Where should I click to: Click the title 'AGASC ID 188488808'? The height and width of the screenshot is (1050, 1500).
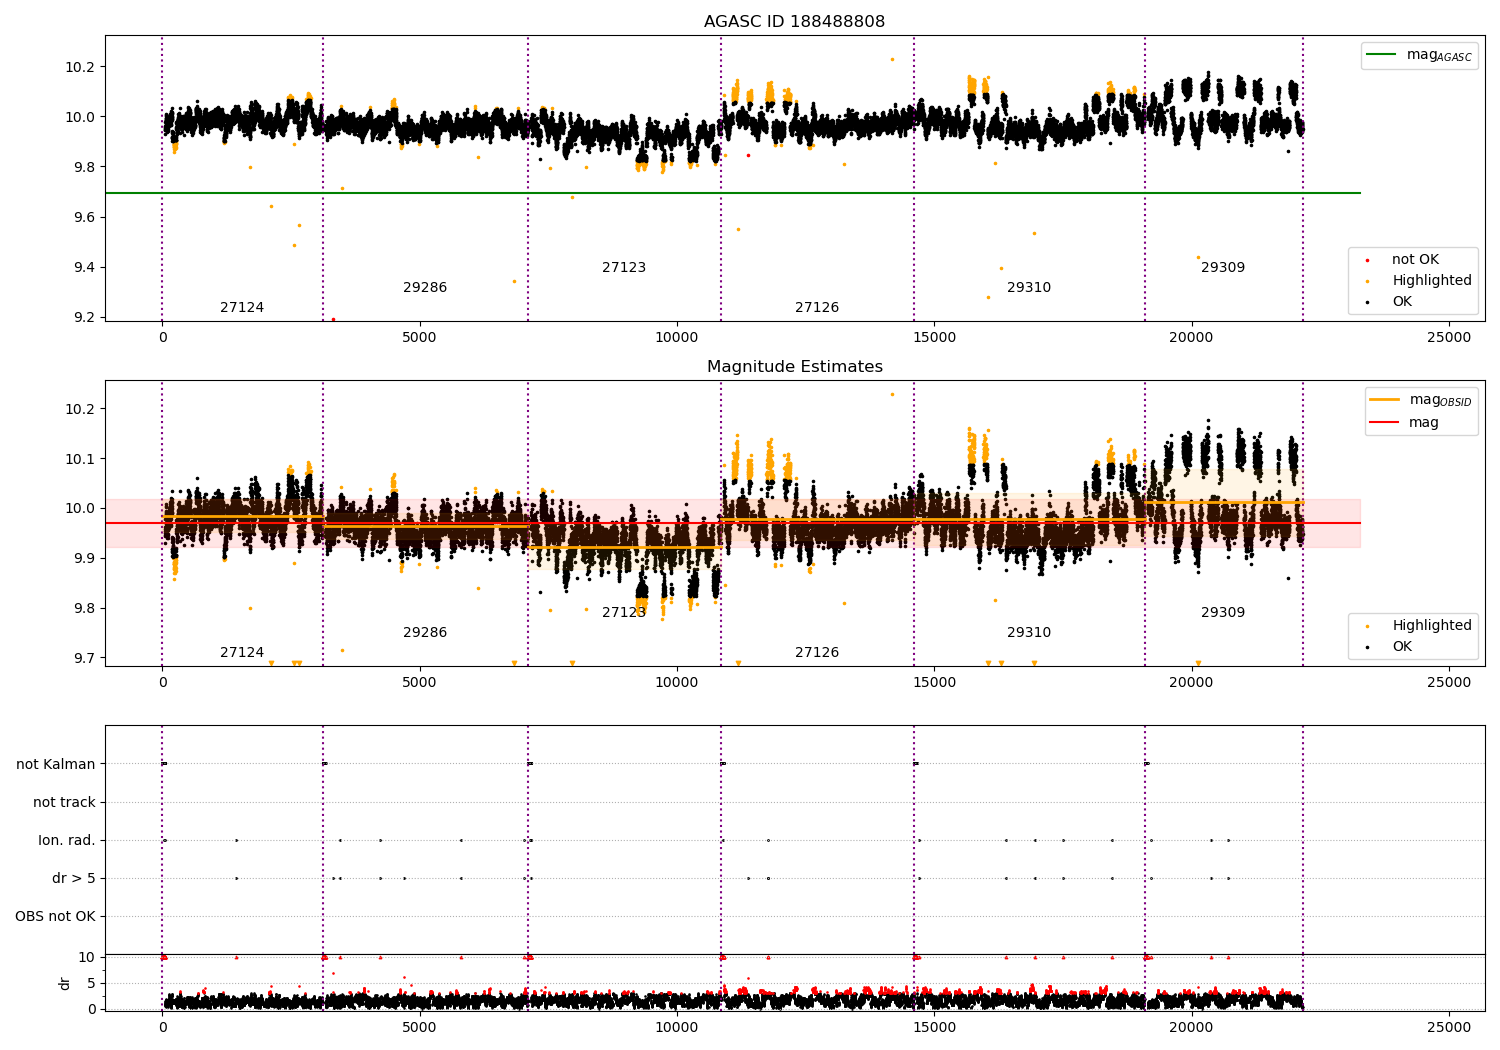point(794,22)
